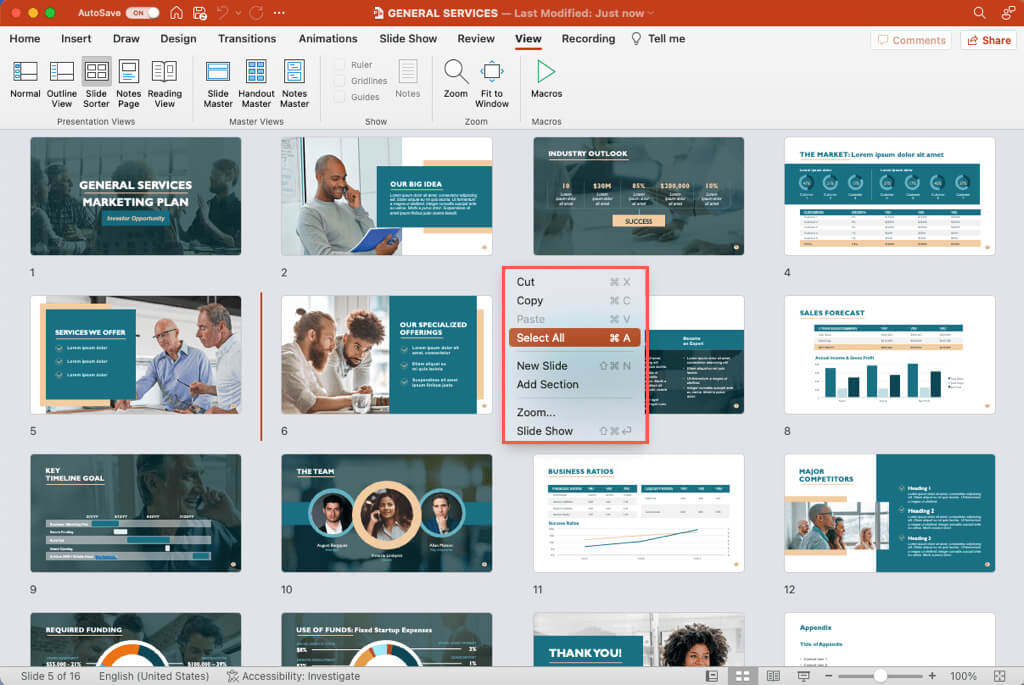Open the search magnifier in title bar
Viewport: 1024px width, 685px height.
point(979,12)
